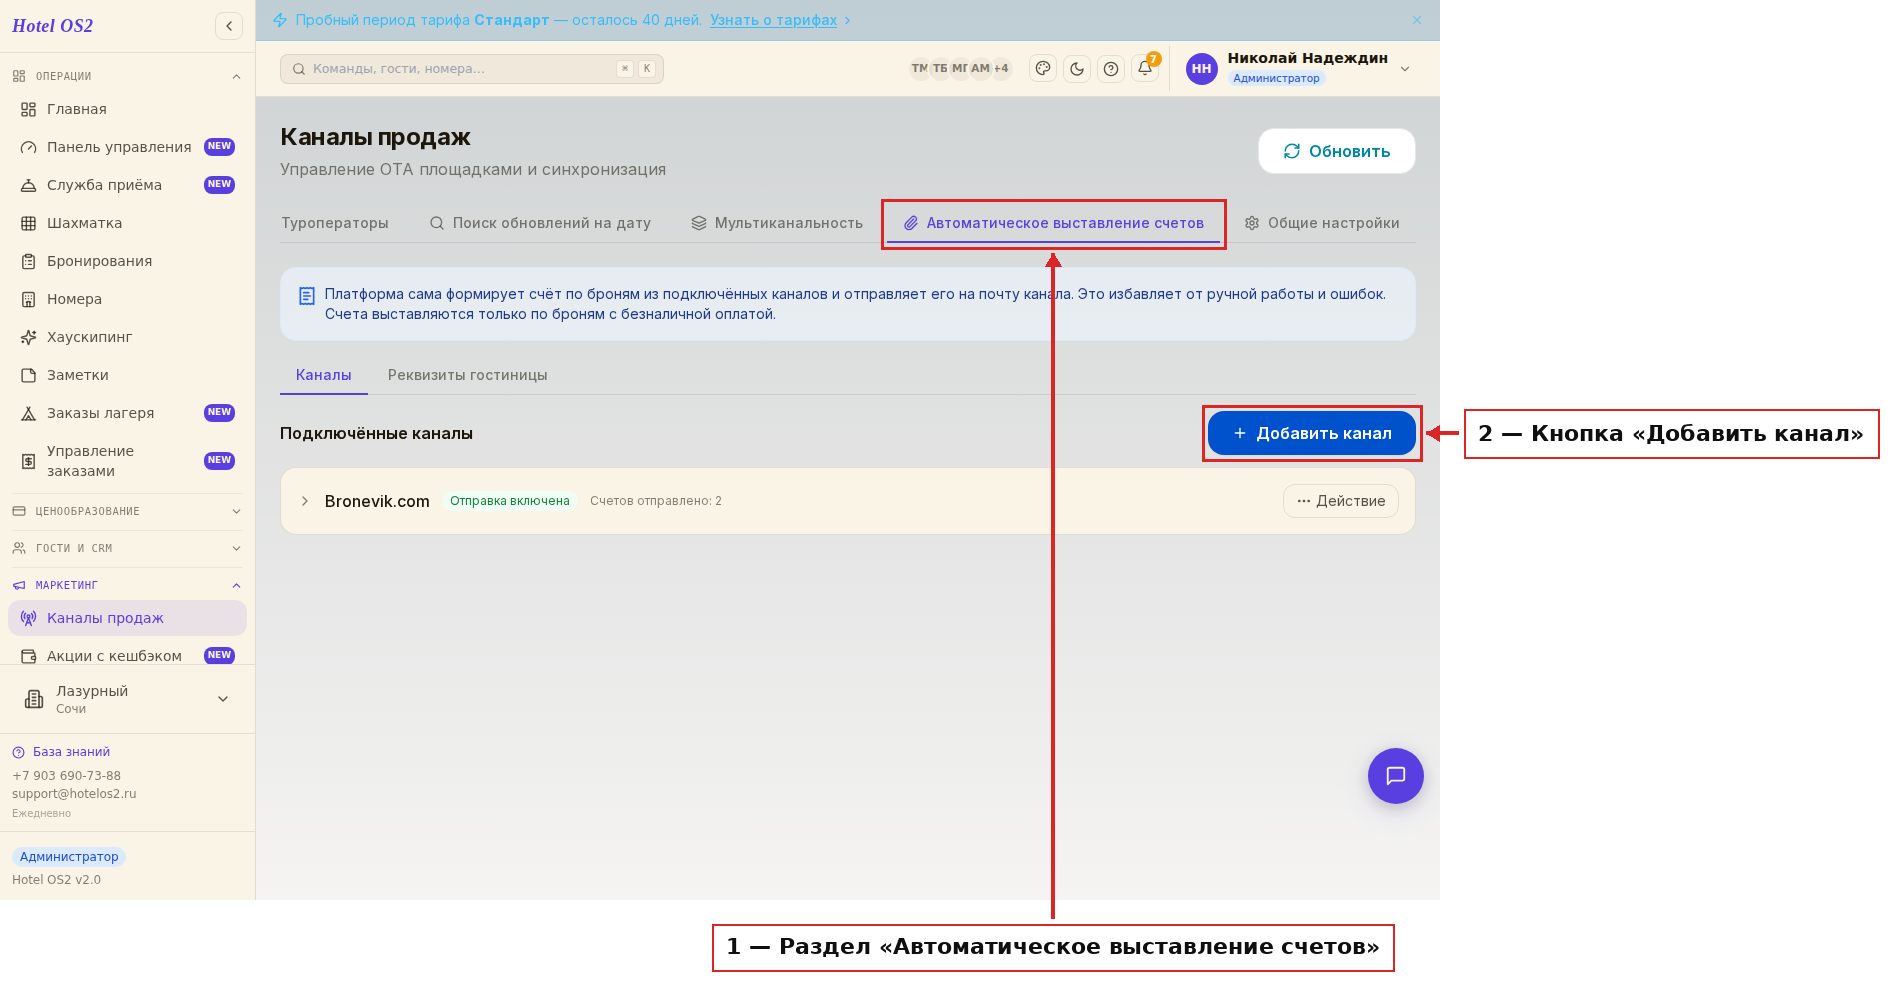The height and width of the screenshot is (995, 1903).
Task: Click the Управление заказами receipt icon
Action: point(29,461)
